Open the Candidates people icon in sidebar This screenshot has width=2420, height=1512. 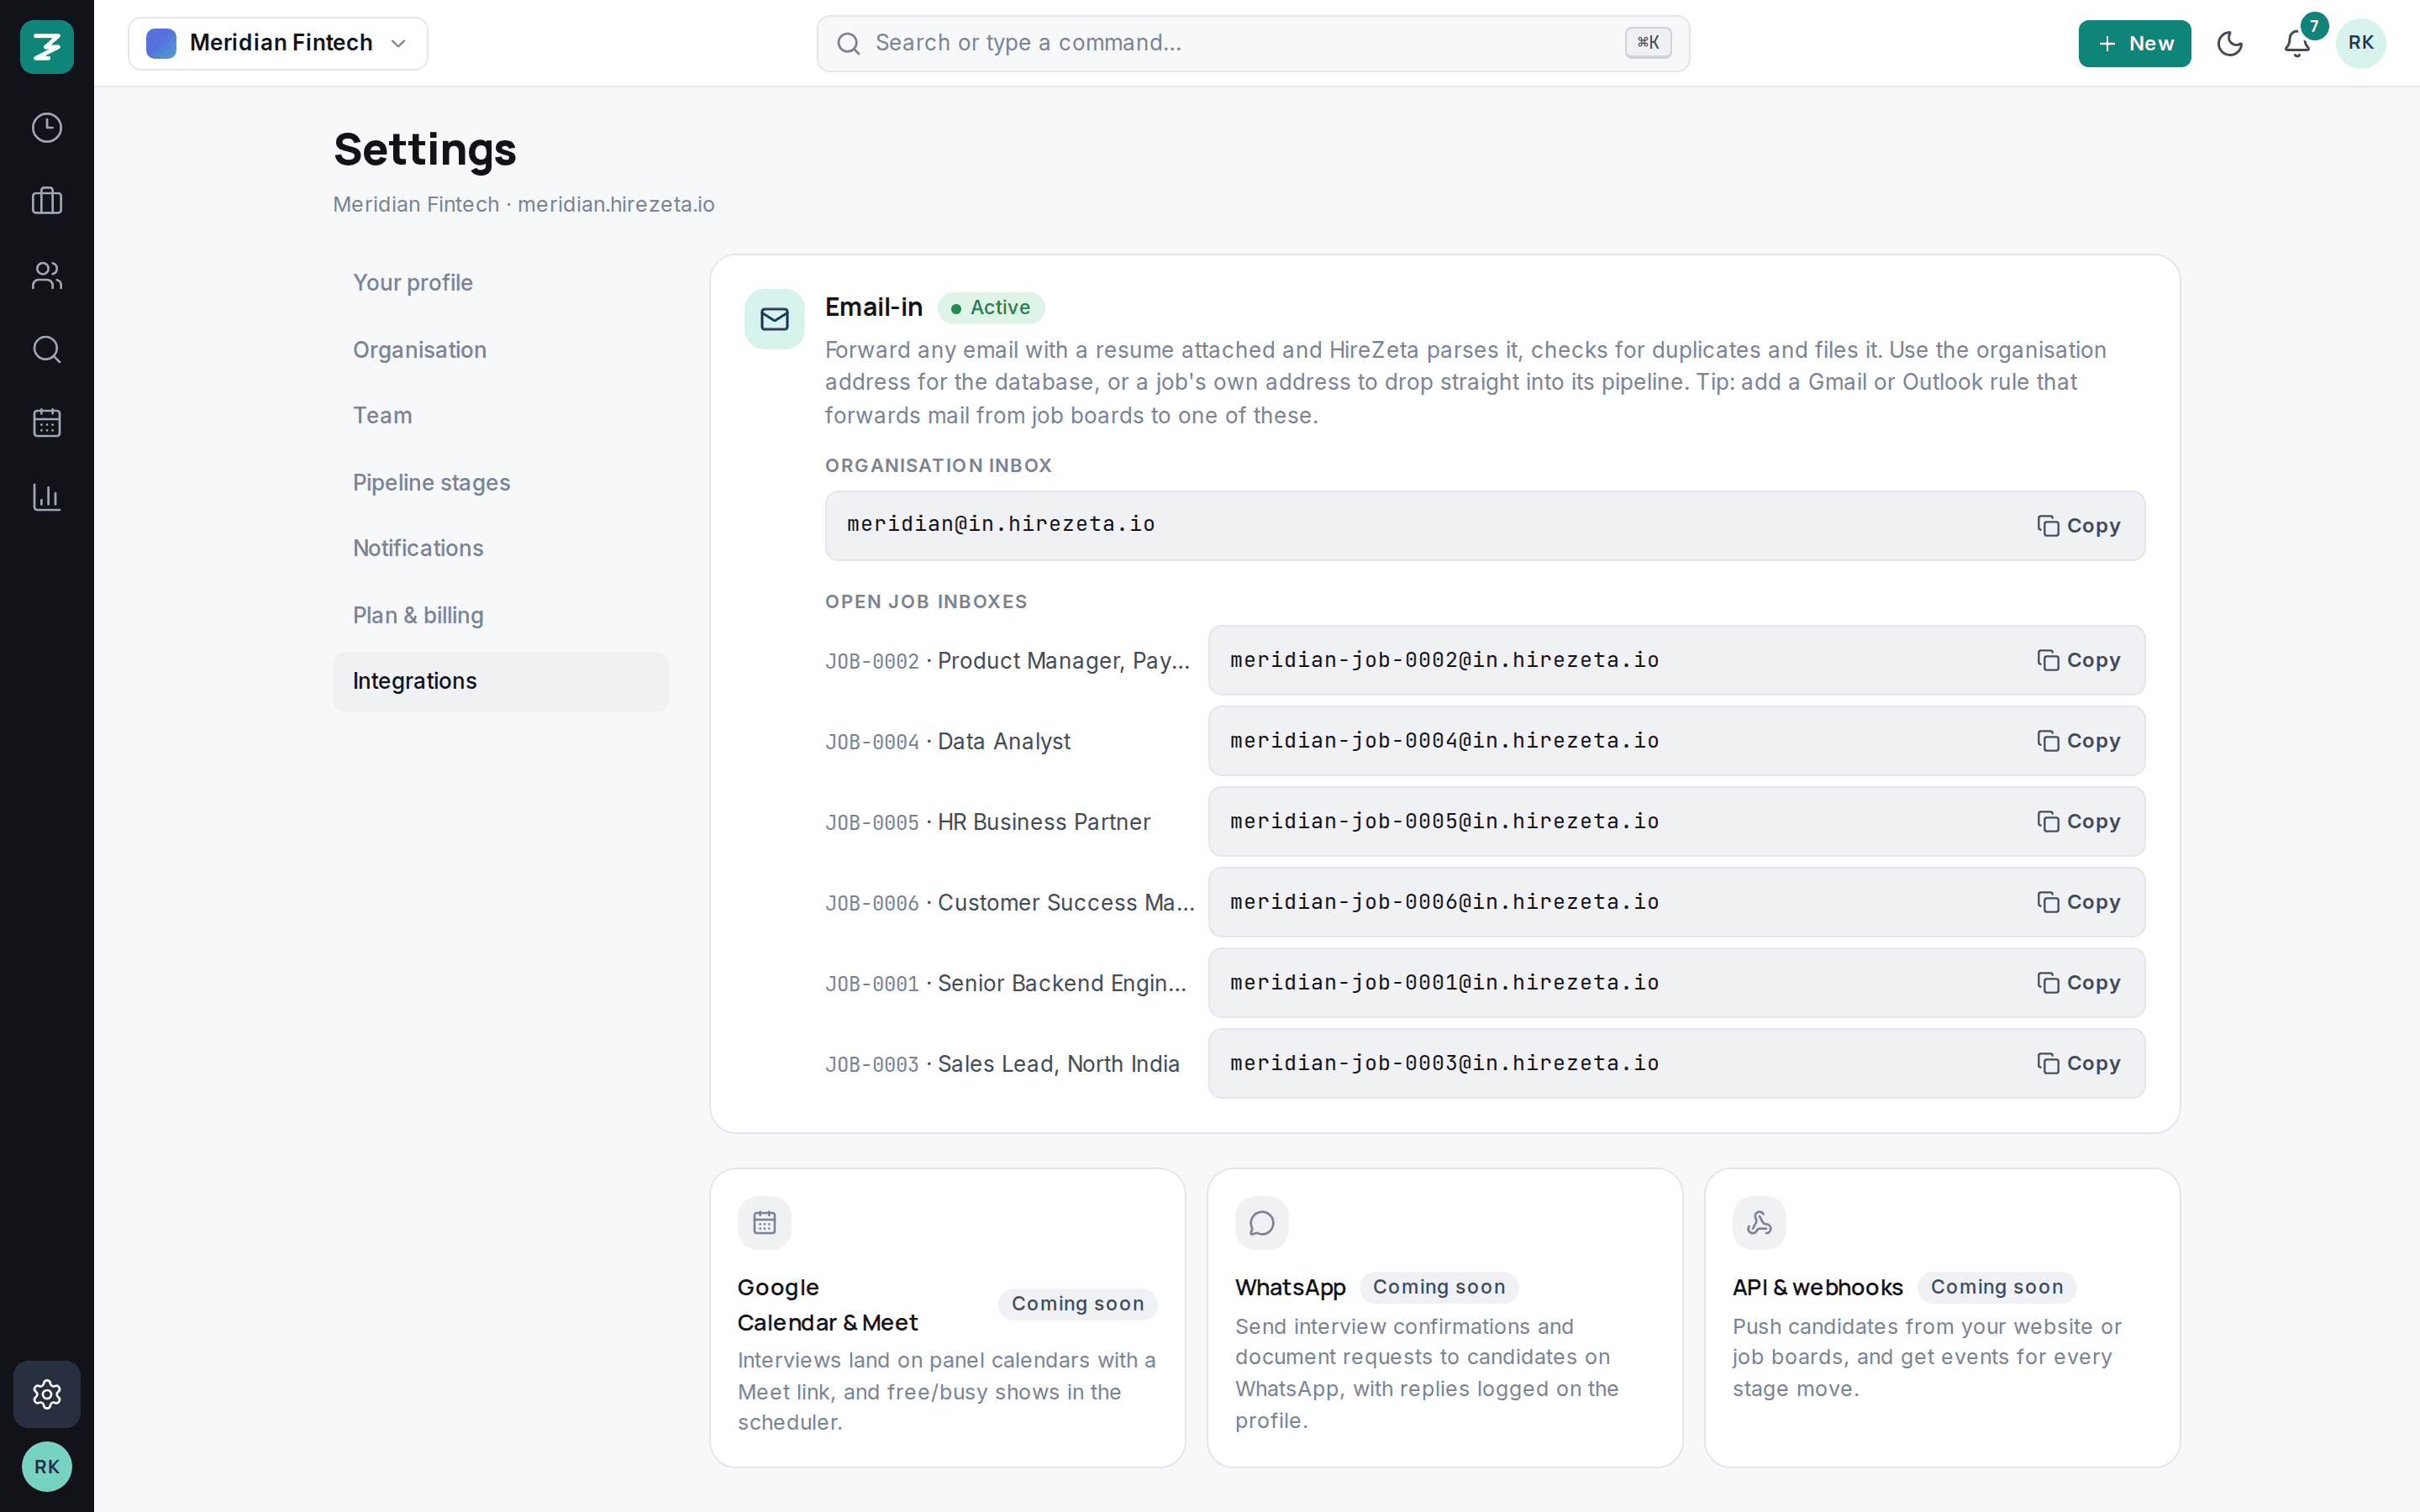[x=47, y=275]
